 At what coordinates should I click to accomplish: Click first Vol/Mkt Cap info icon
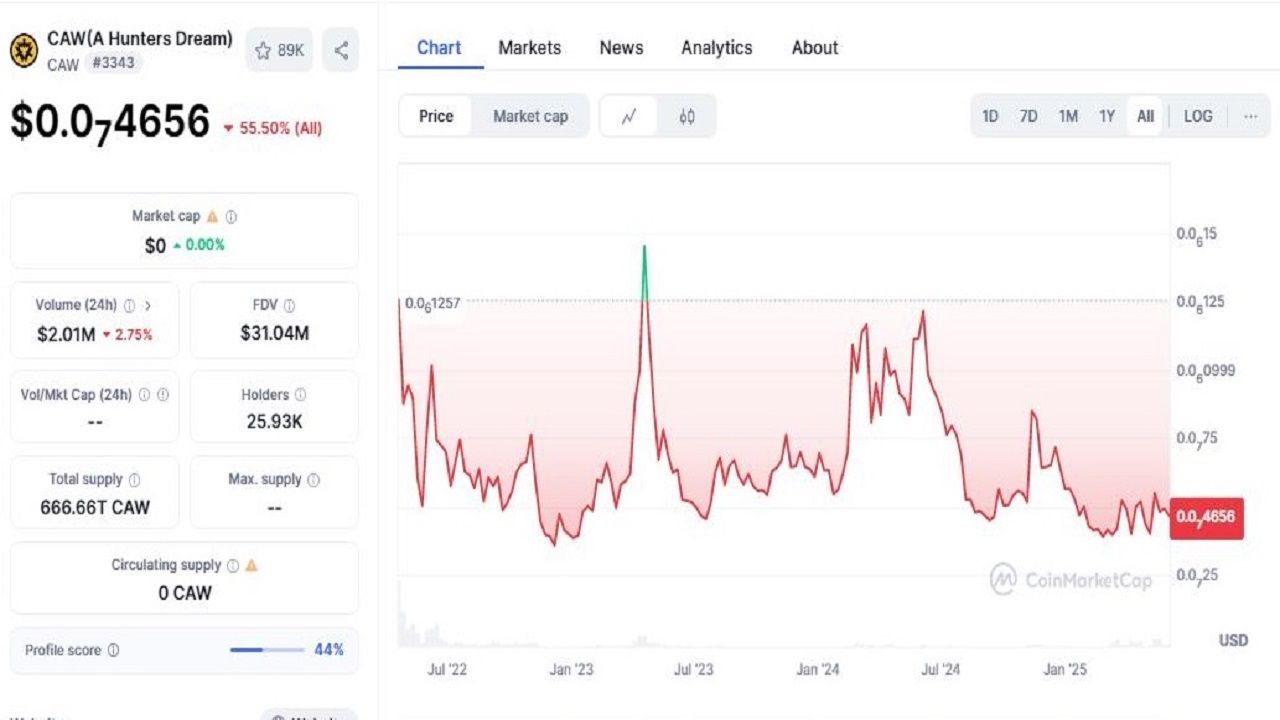click(x=145, y=395)
